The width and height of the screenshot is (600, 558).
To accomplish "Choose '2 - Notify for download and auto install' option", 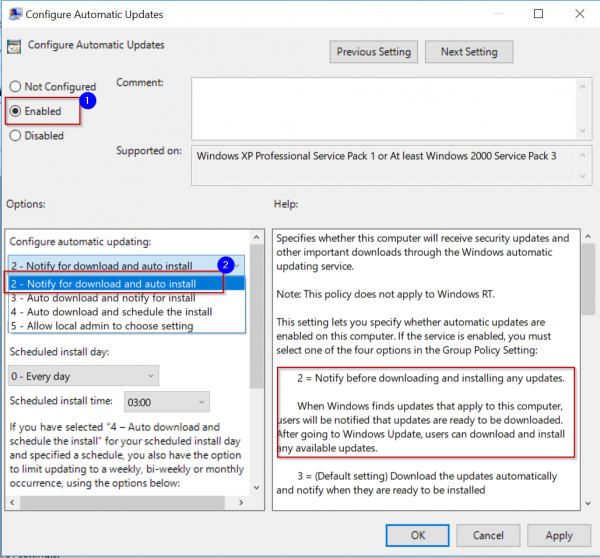I will 117,284.
